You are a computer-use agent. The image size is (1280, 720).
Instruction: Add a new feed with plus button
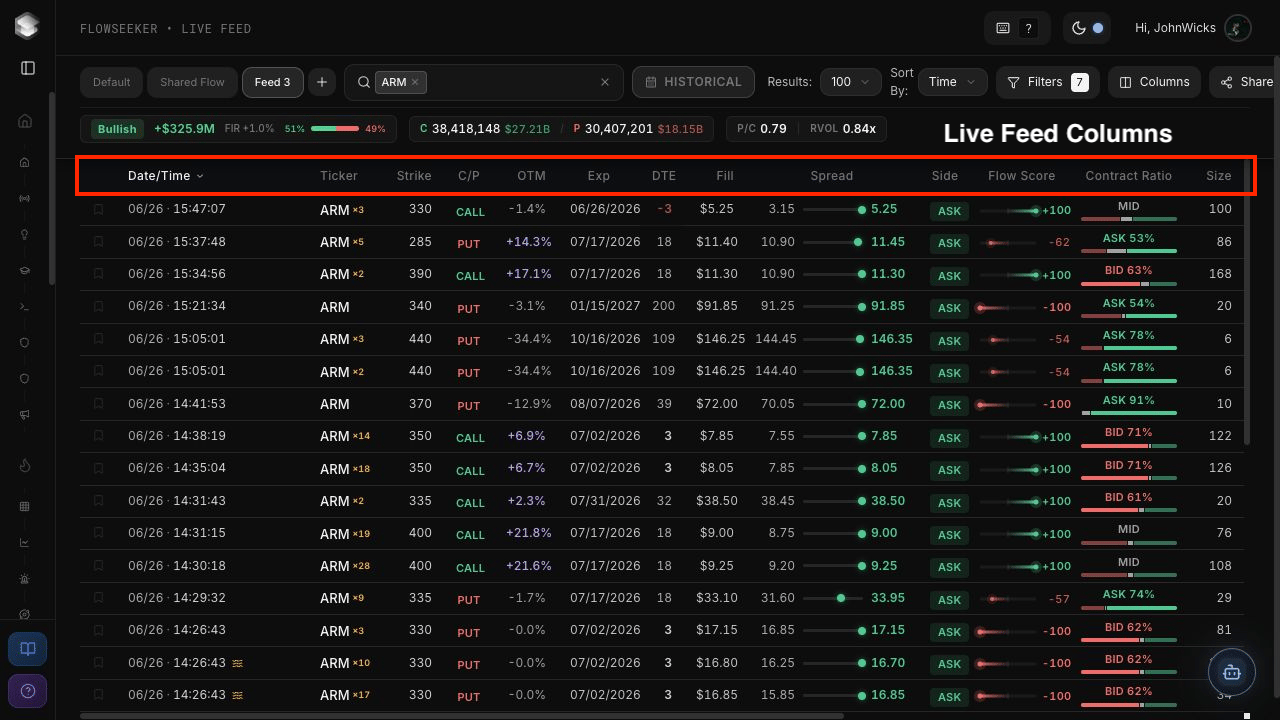(x=322, y=82)
